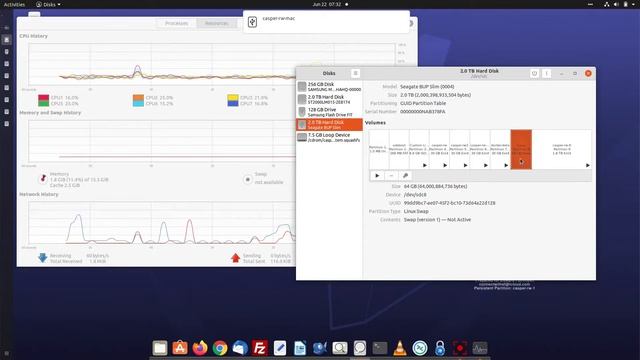Select the 2.0 TB Seagate BUP Slim disk
640x360 pixels.
[x=329, y=124]
